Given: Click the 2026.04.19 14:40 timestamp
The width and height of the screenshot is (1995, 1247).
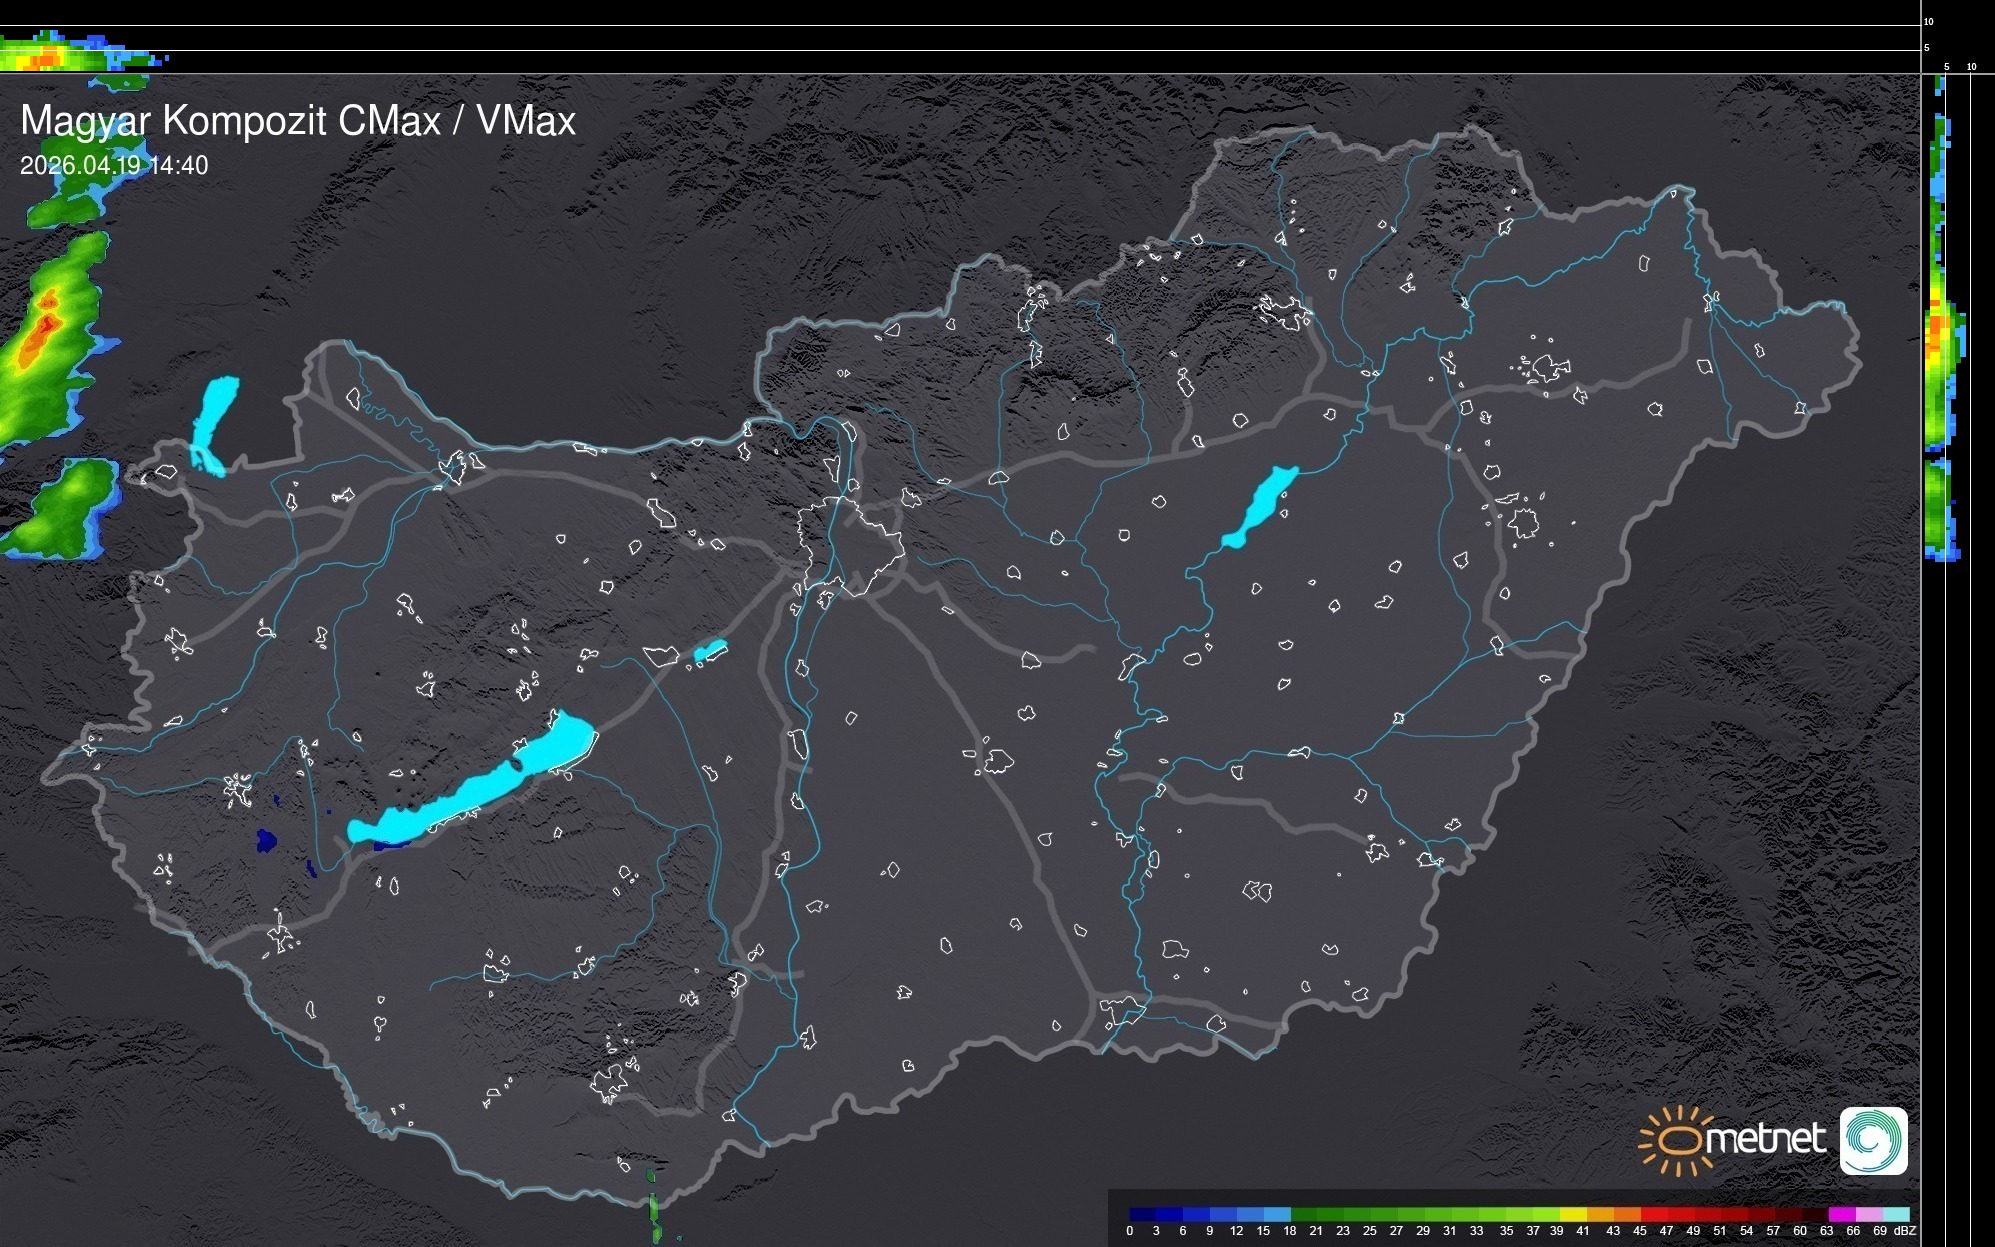Looking at the screenshot, I should [x=114, y=165].
